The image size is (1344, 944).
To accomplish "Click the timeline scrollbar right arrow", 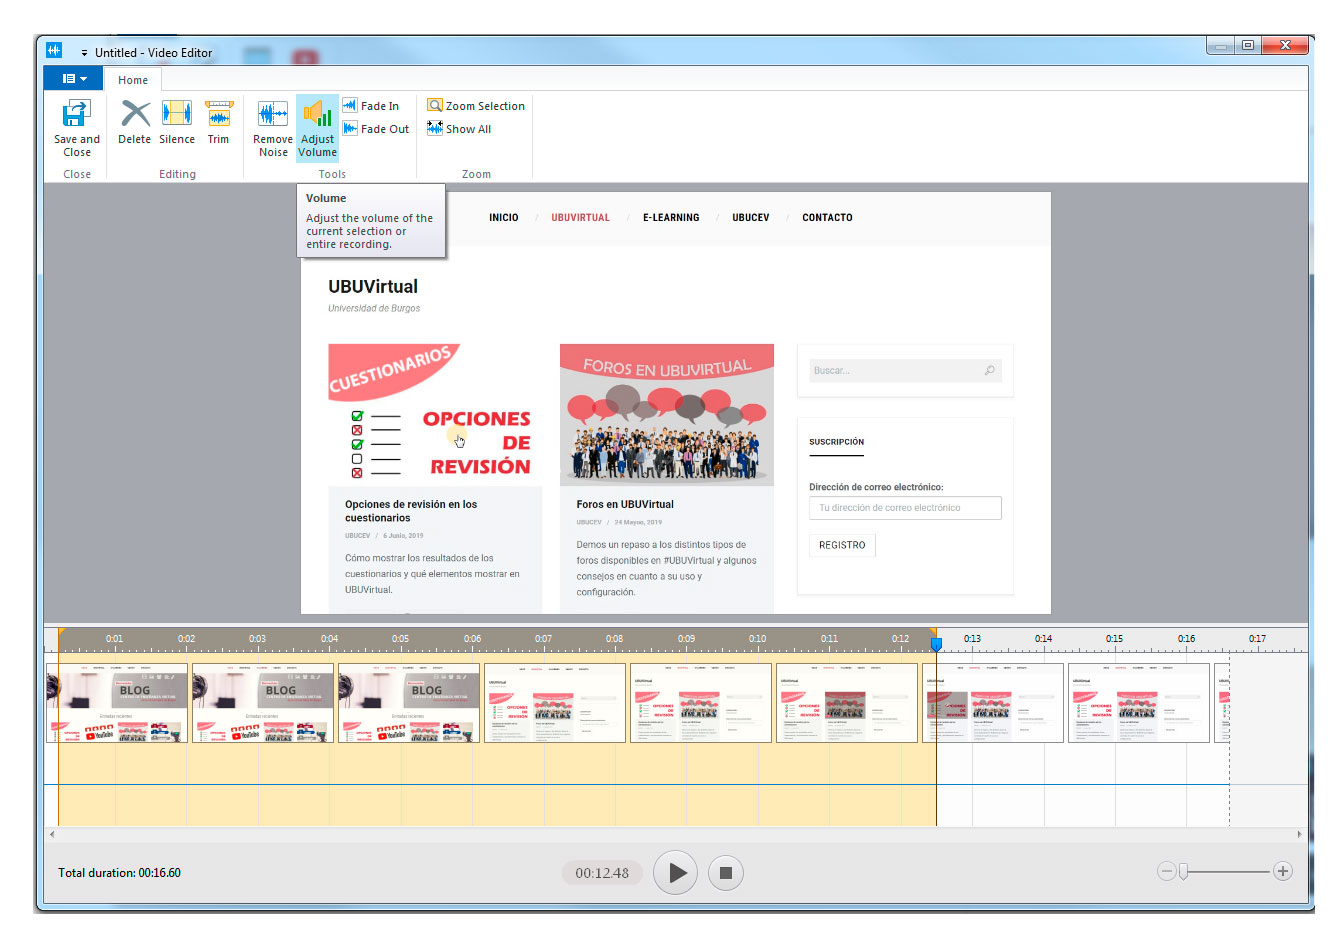I will tap(1300, 834).
